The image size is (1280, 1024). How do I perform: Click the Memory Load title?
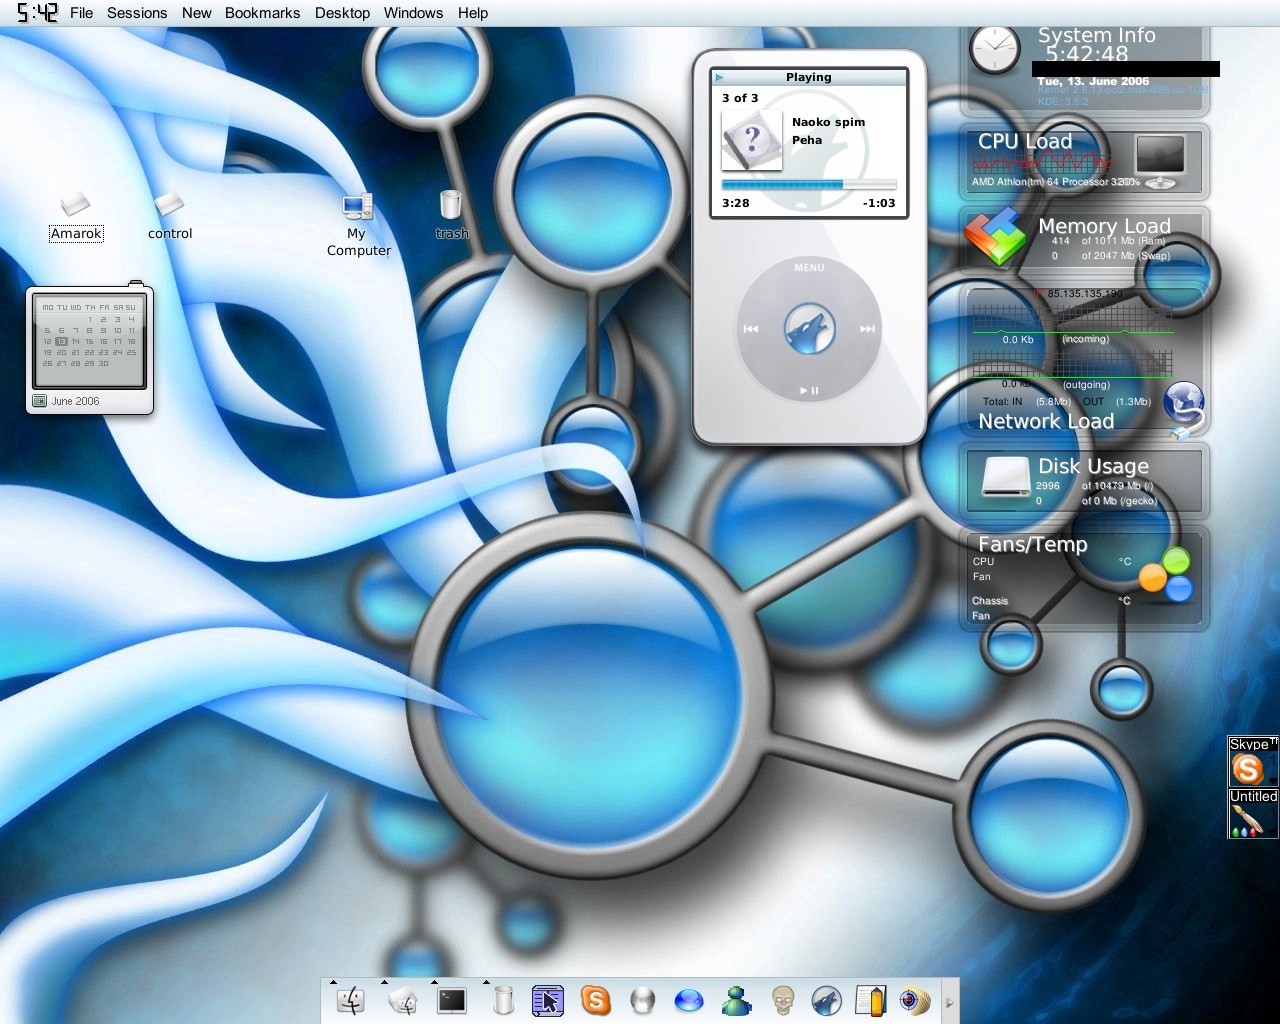click(x=1104, y=226)
